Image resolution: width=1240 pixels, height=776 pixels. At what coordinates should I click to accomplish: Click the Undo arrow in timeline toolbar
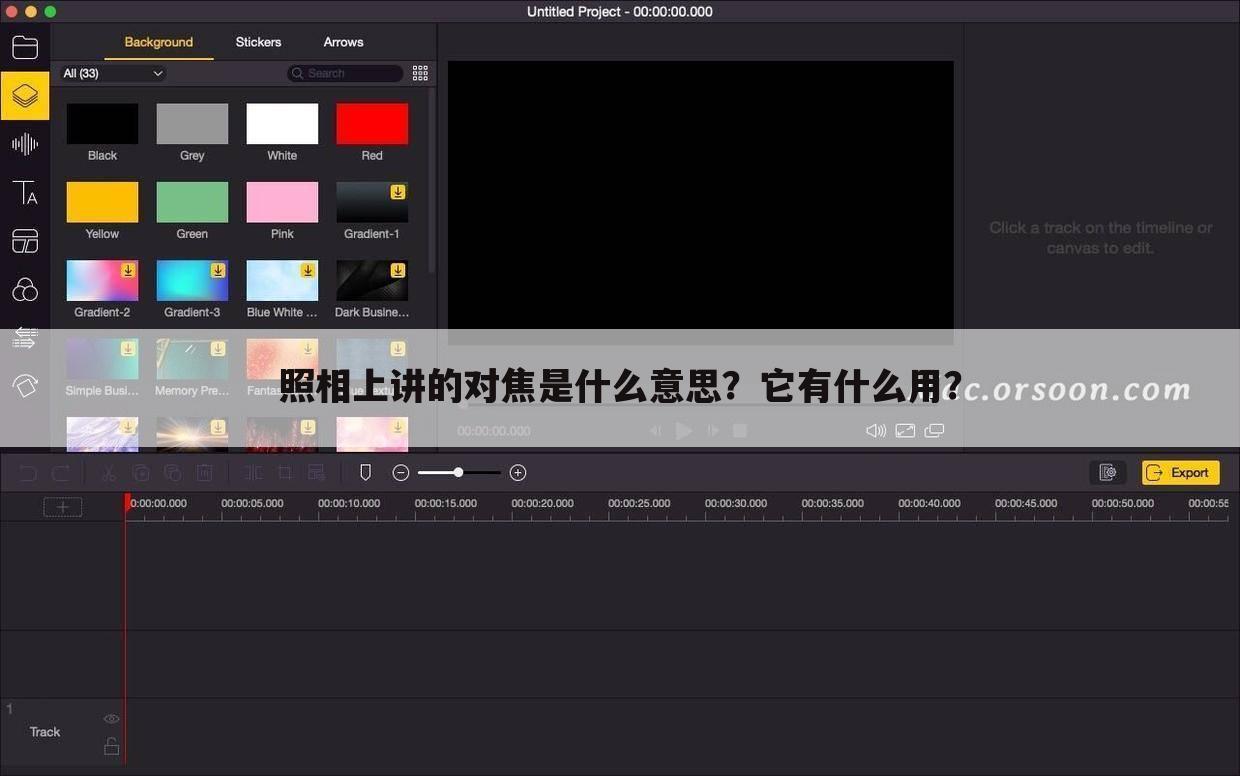tap(28, 473)
